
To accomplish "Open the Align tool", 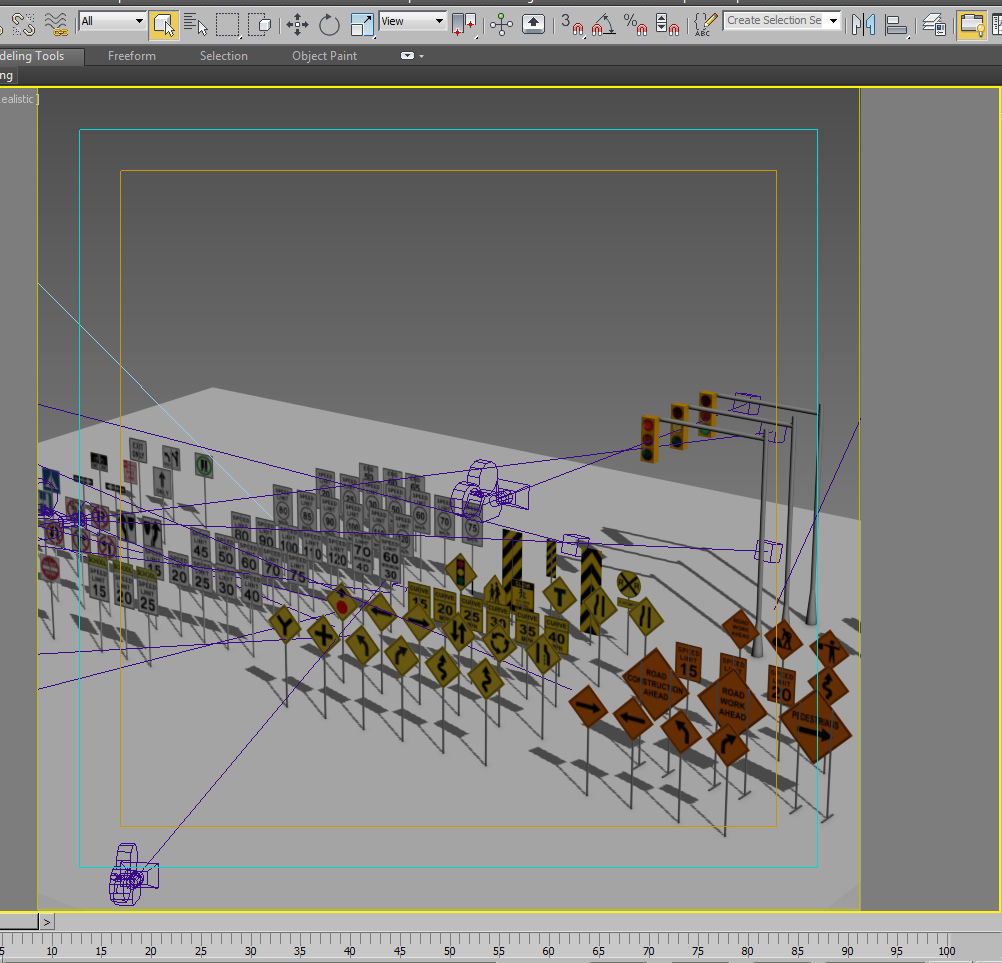I will (x=897, y=23).
